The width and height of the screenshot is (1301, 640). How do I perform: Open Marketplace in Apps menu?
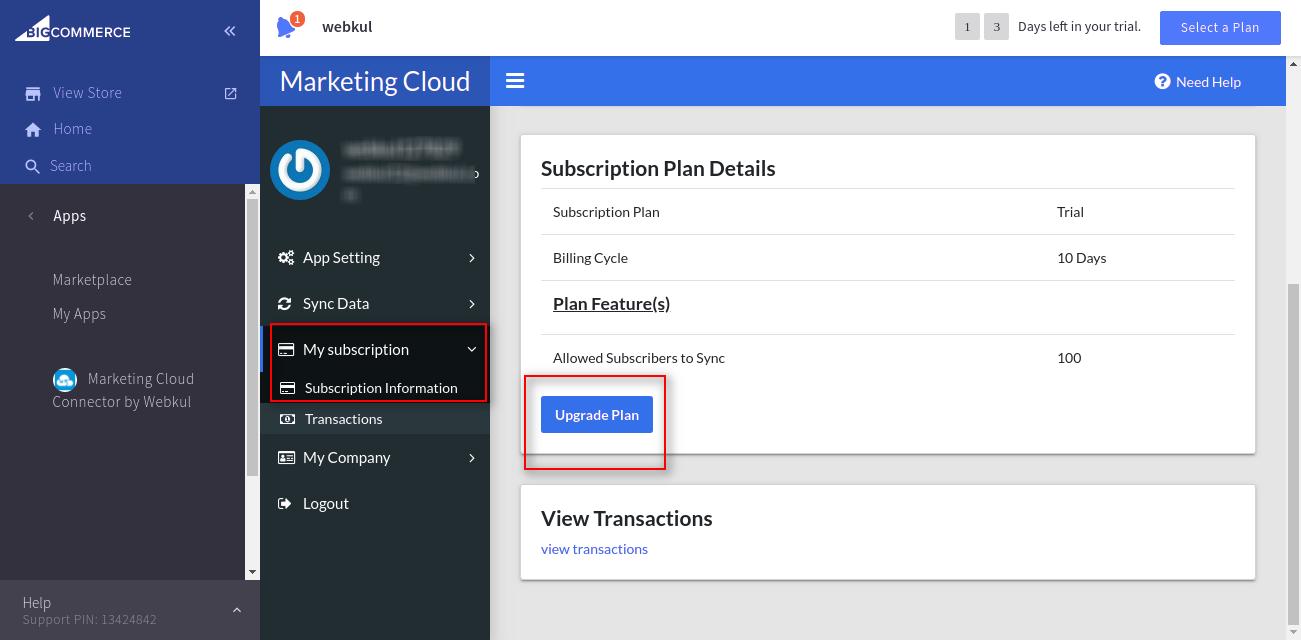(x=92, y=280)
